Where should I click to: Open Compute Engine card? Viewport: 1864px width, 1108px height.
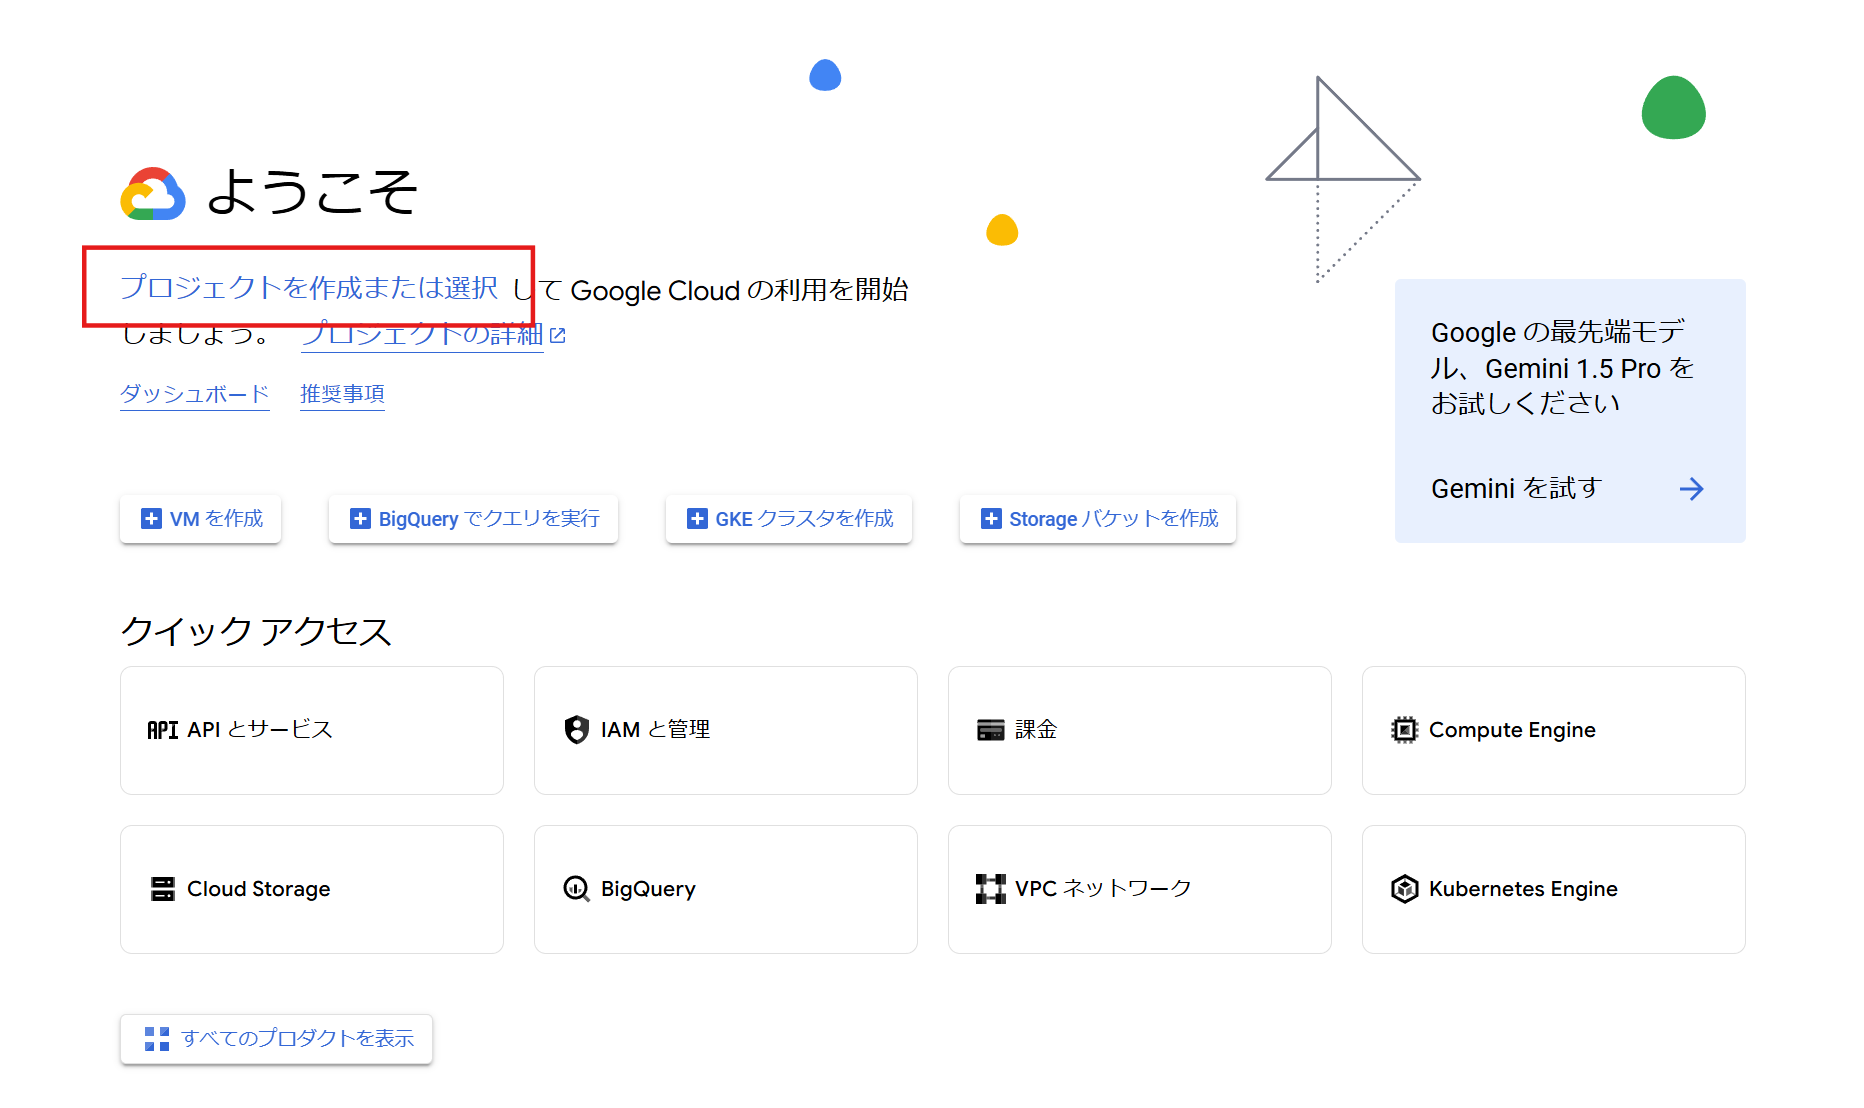(x=1554, y=731)
